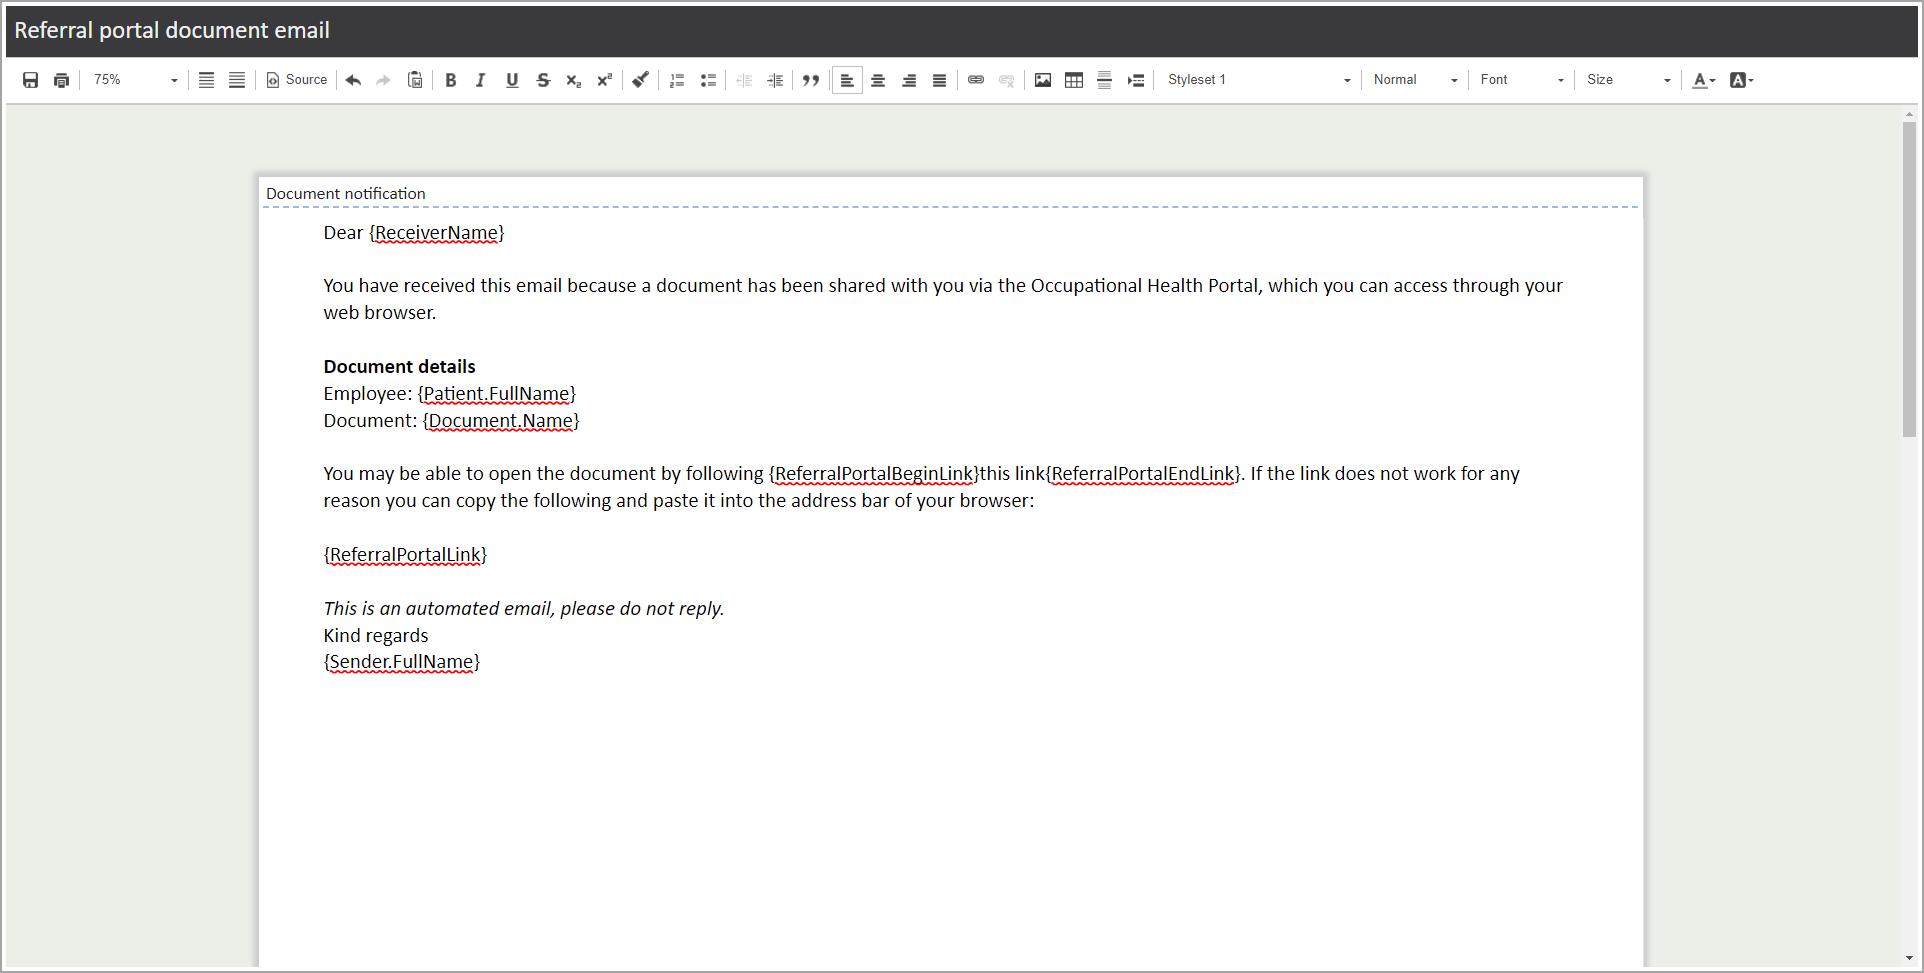Insert an image into the email

click(1043, 80)
